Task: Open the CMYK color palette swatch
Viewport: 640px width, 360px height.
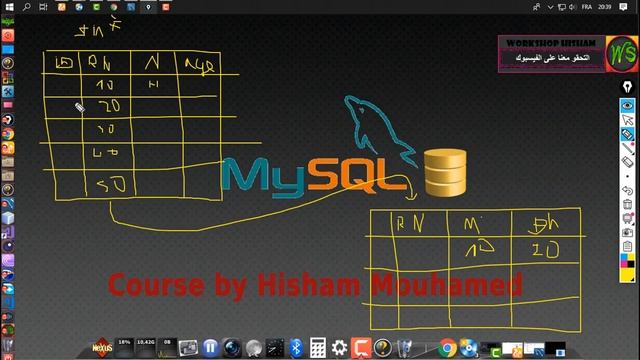Action: pos(627,261)
